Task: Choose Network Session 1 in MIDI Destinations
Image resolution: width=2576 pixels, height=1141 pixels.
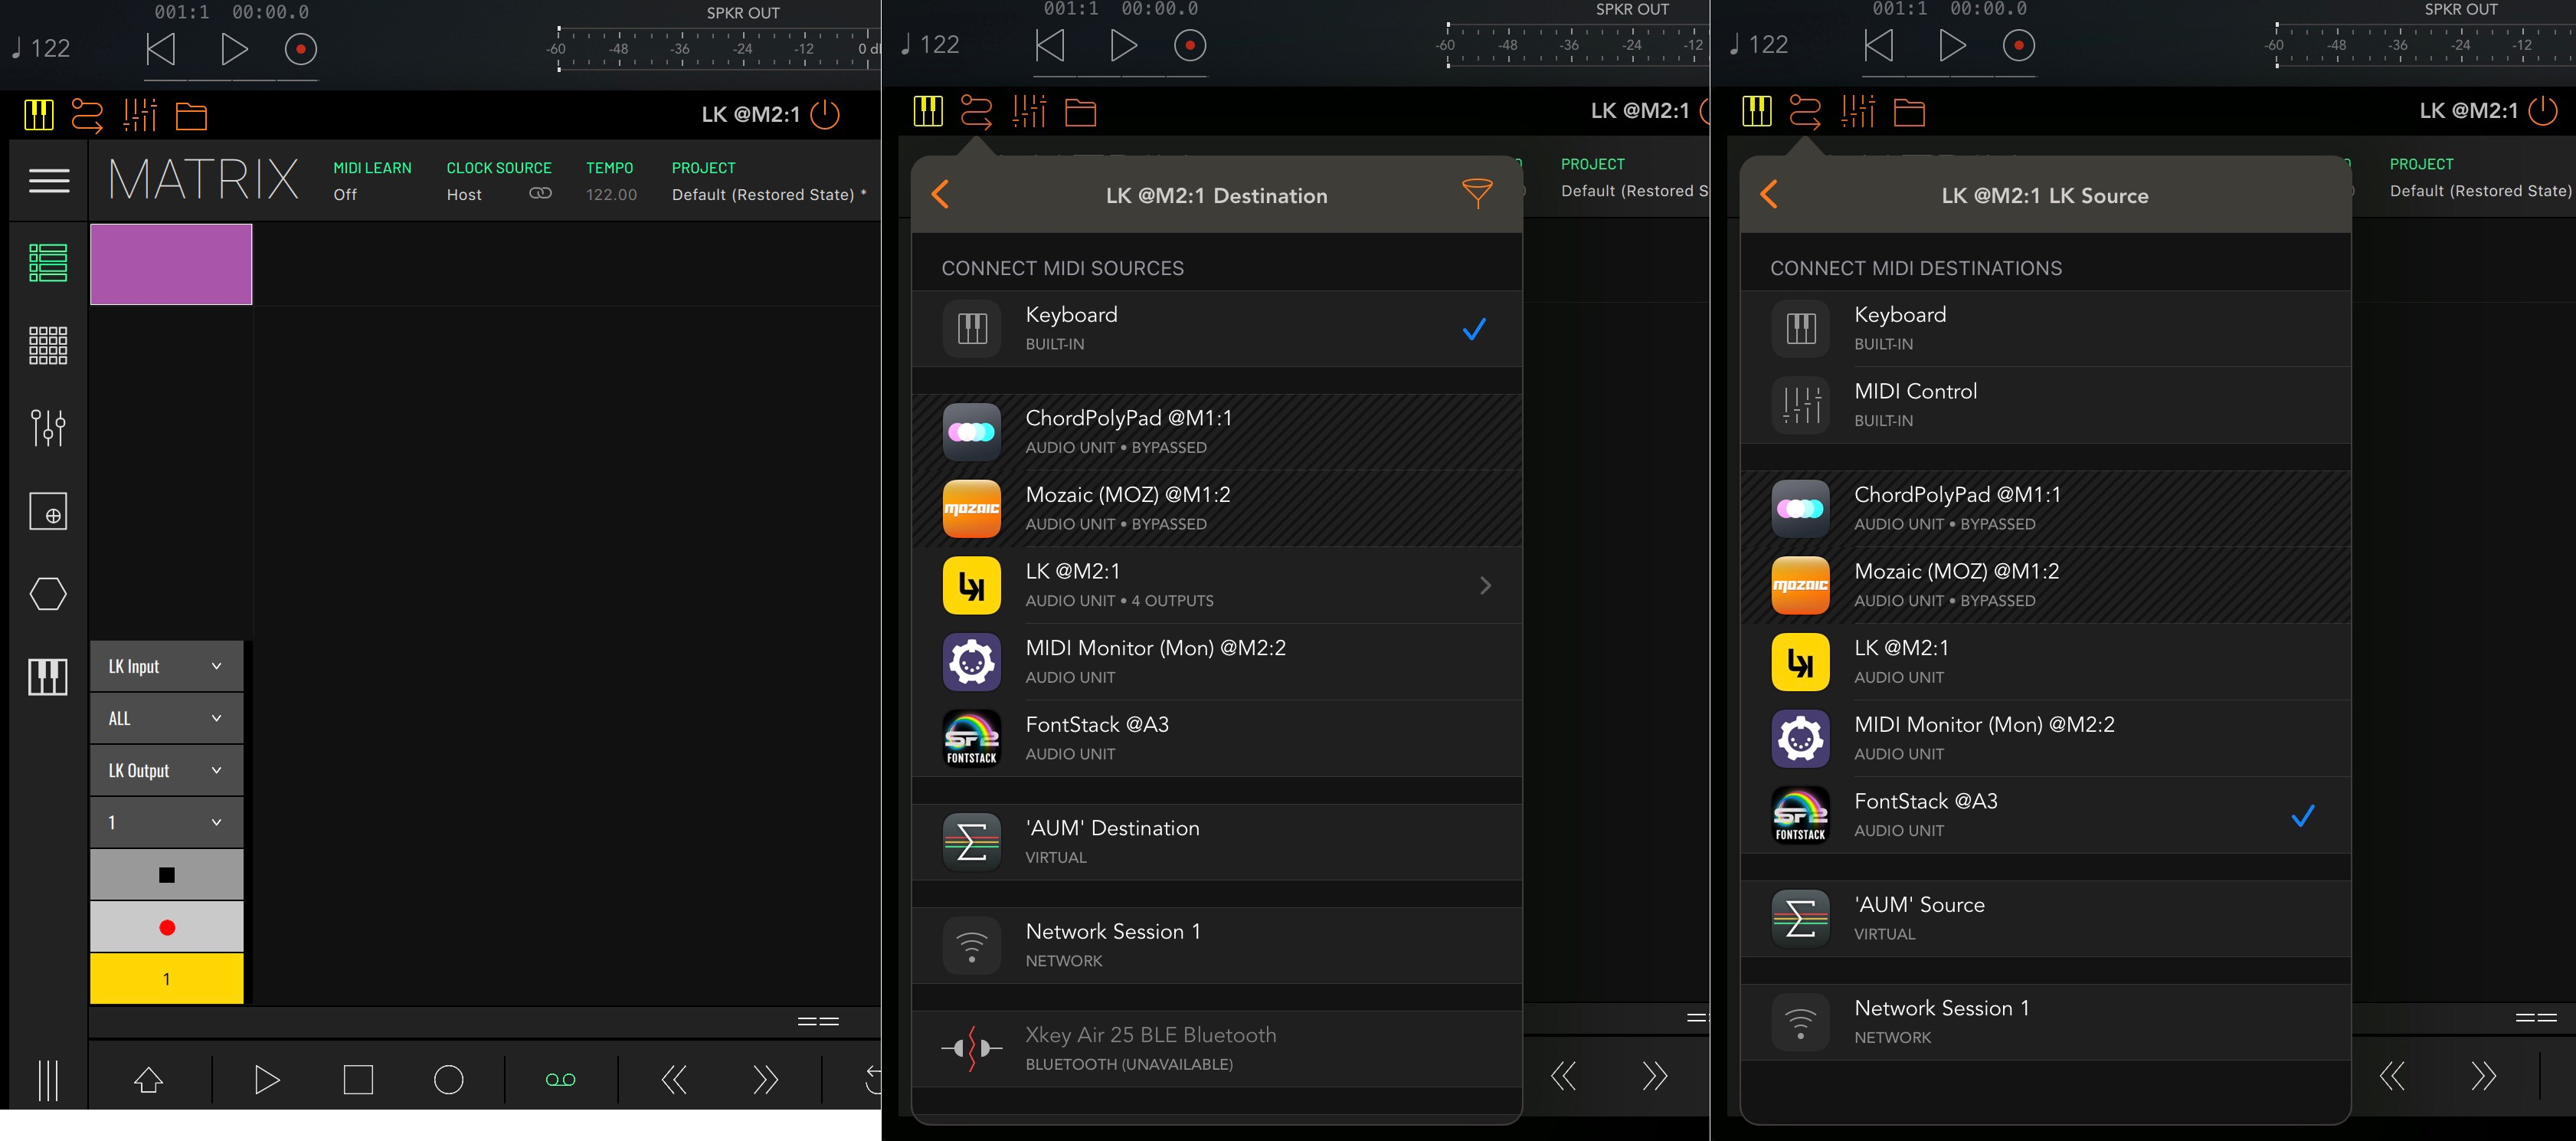Action: point(2045,1022)
